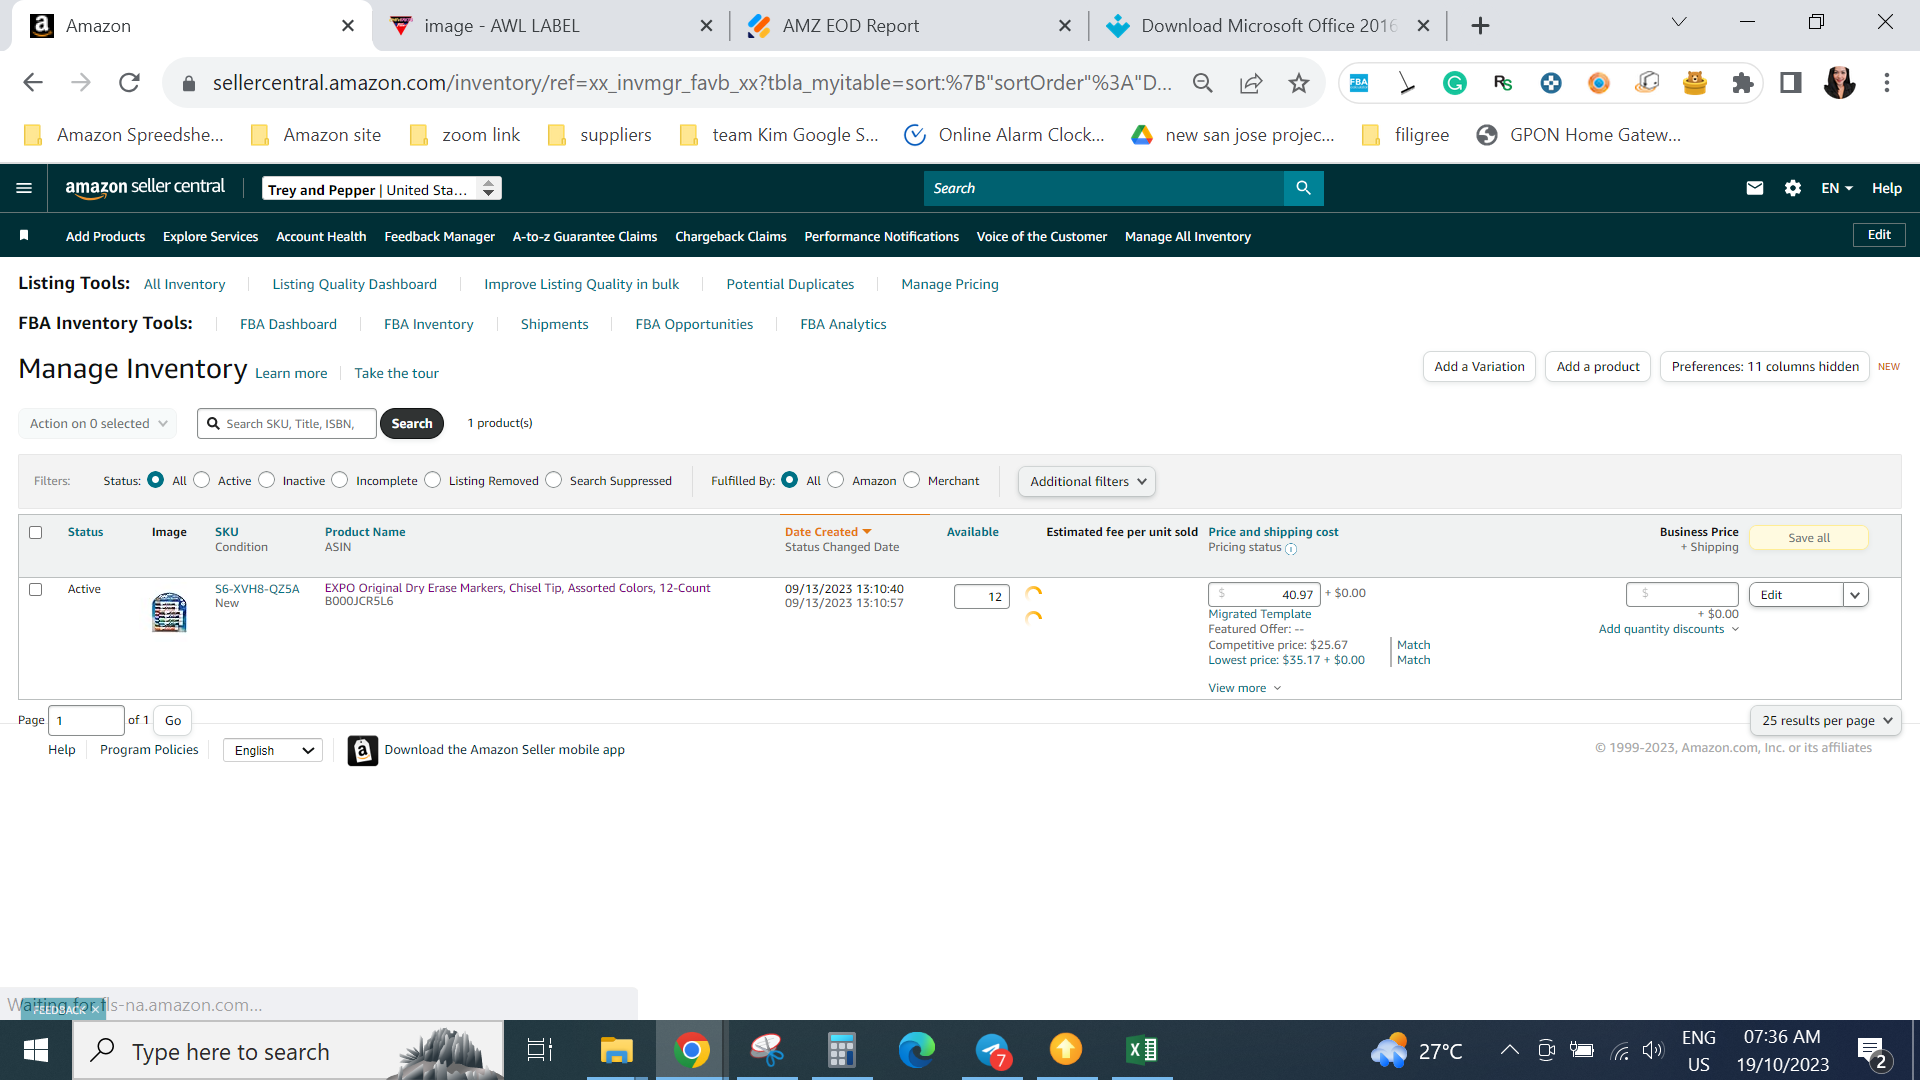Select Fulfilled By Merchant radio button
The height and width of the screenshot is (1080, 1920).
(x=912, y=480)
